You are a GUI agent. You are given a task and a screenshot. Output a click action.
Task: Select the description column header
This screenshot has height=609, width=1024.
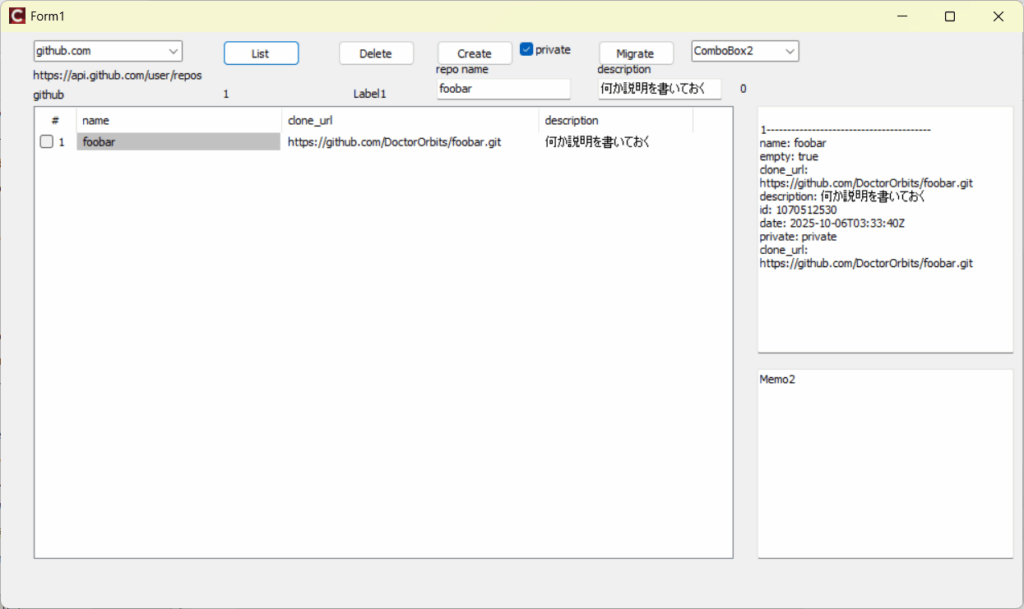(x=615, y=120)
